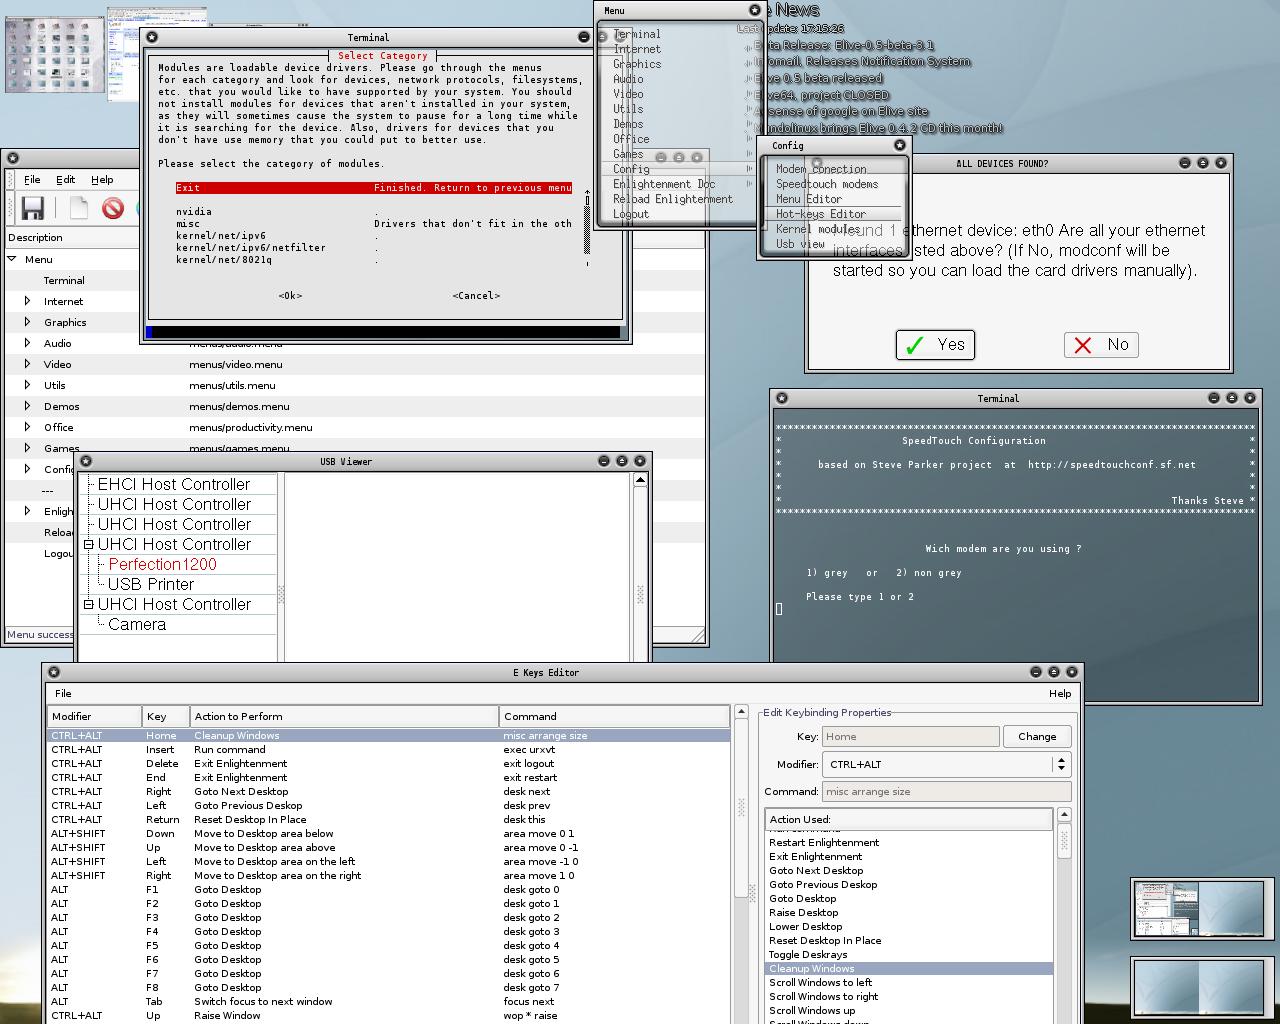Click the window menu icon of E Keys Editor

point(54,672)
